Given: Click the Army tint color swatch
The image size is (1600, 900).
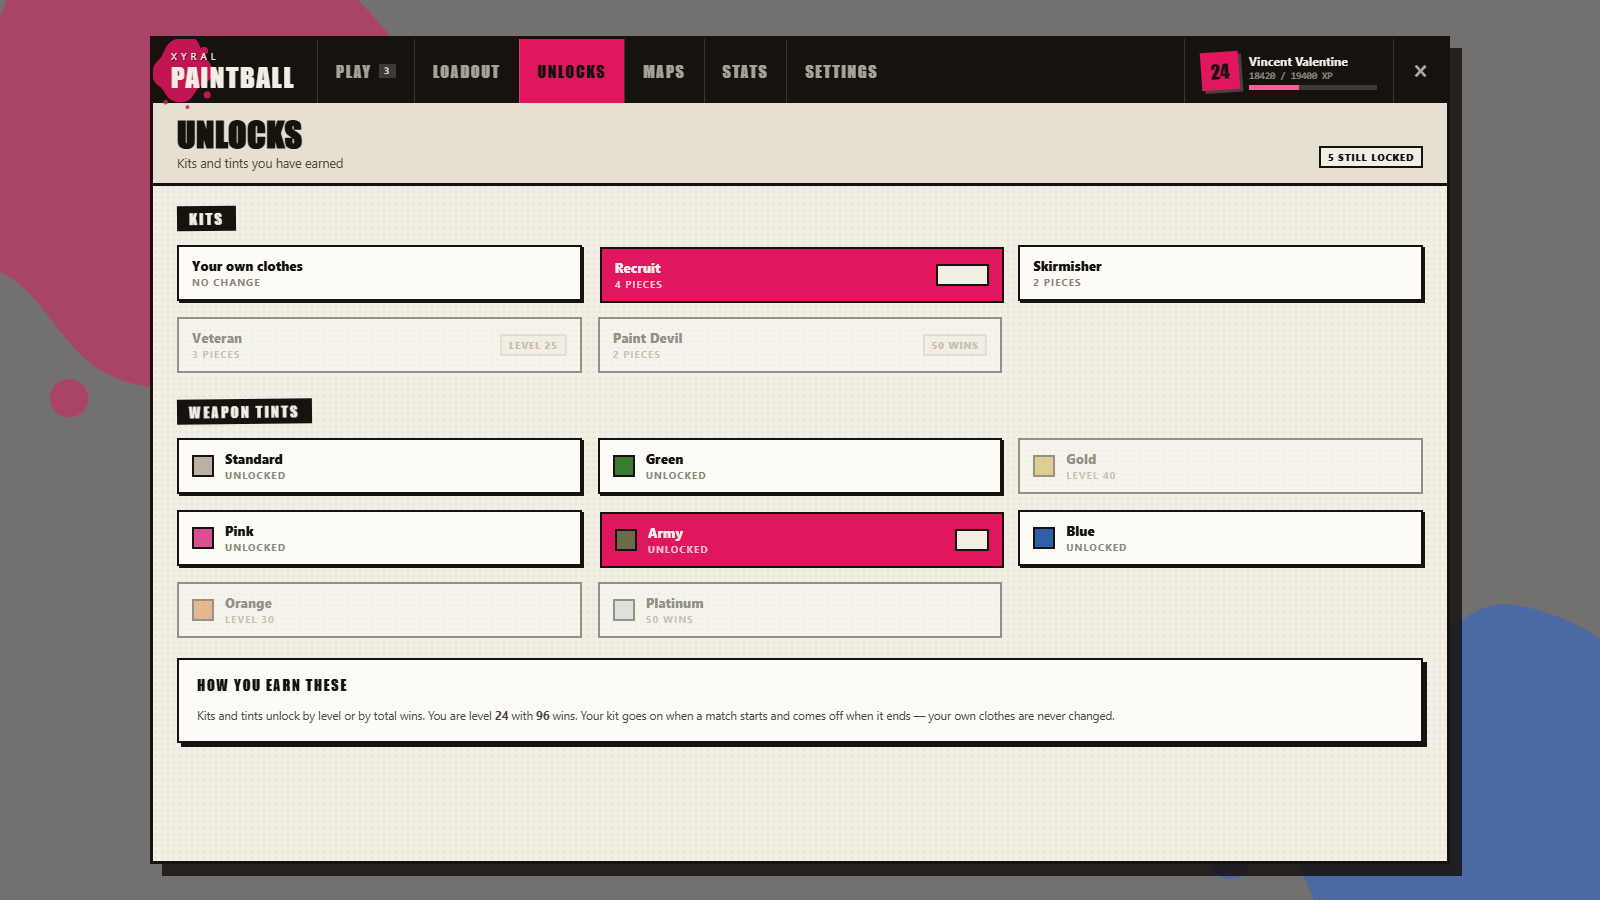Looking at the screenshot, I should (x=626, y=540).
